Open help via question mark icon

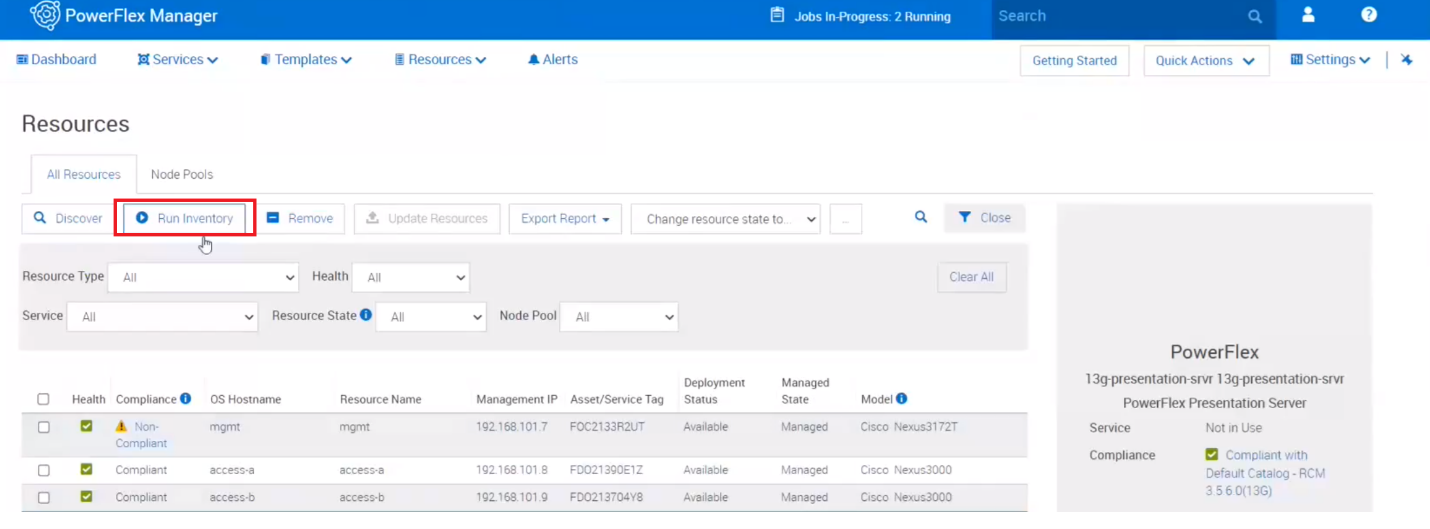(x=1369, y=15)
